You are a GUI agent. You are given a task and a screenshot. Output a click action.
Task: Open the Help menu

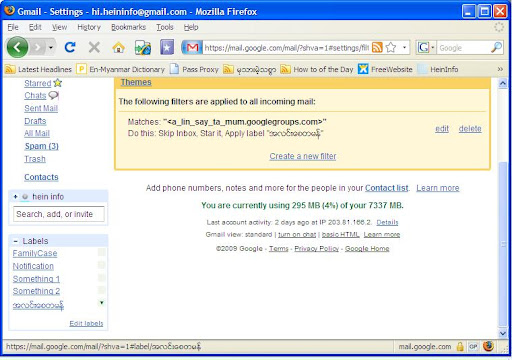191,27
